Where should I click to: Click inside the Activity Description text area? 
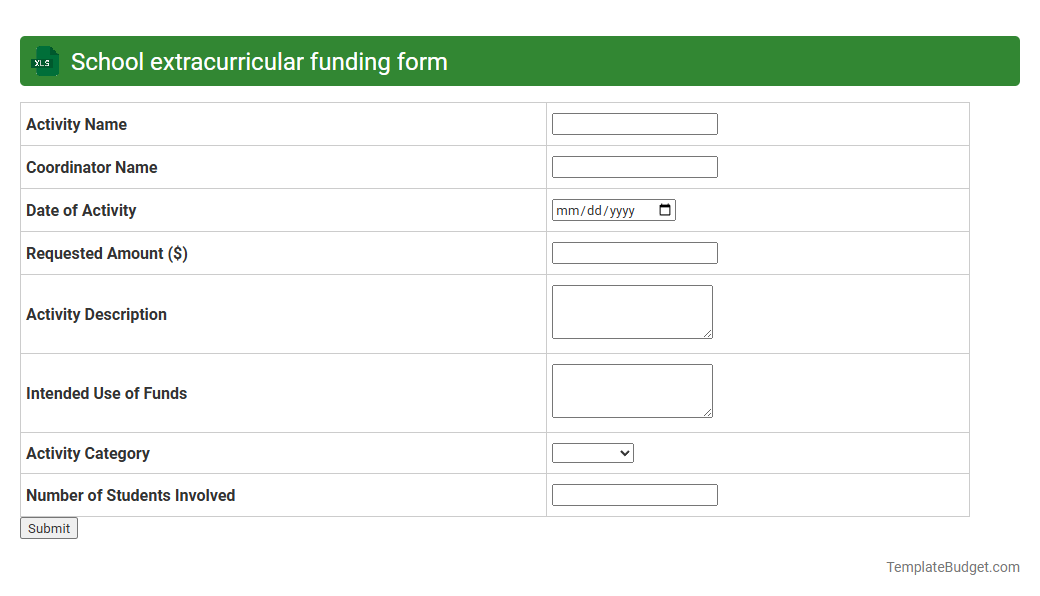click(x=631, y=310)
